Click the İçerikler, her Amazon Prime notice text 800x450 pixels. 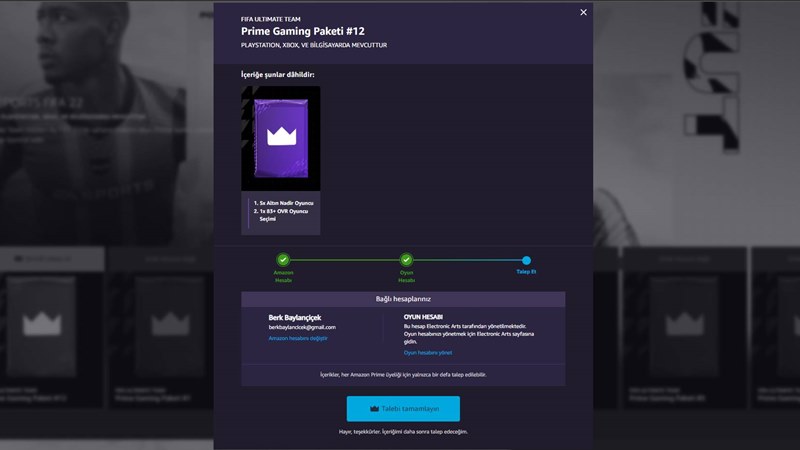coord(403,374)
